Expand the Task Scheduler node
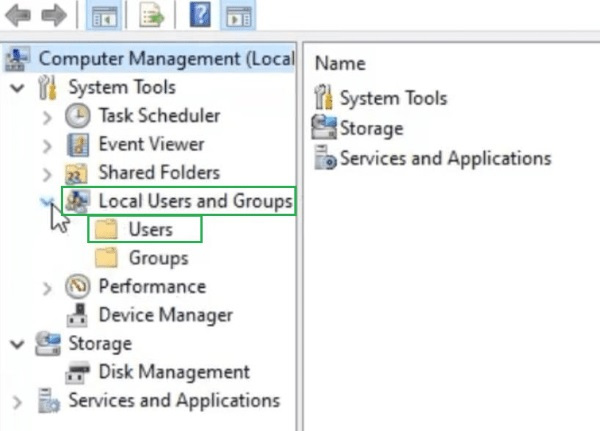 [47, 117]
